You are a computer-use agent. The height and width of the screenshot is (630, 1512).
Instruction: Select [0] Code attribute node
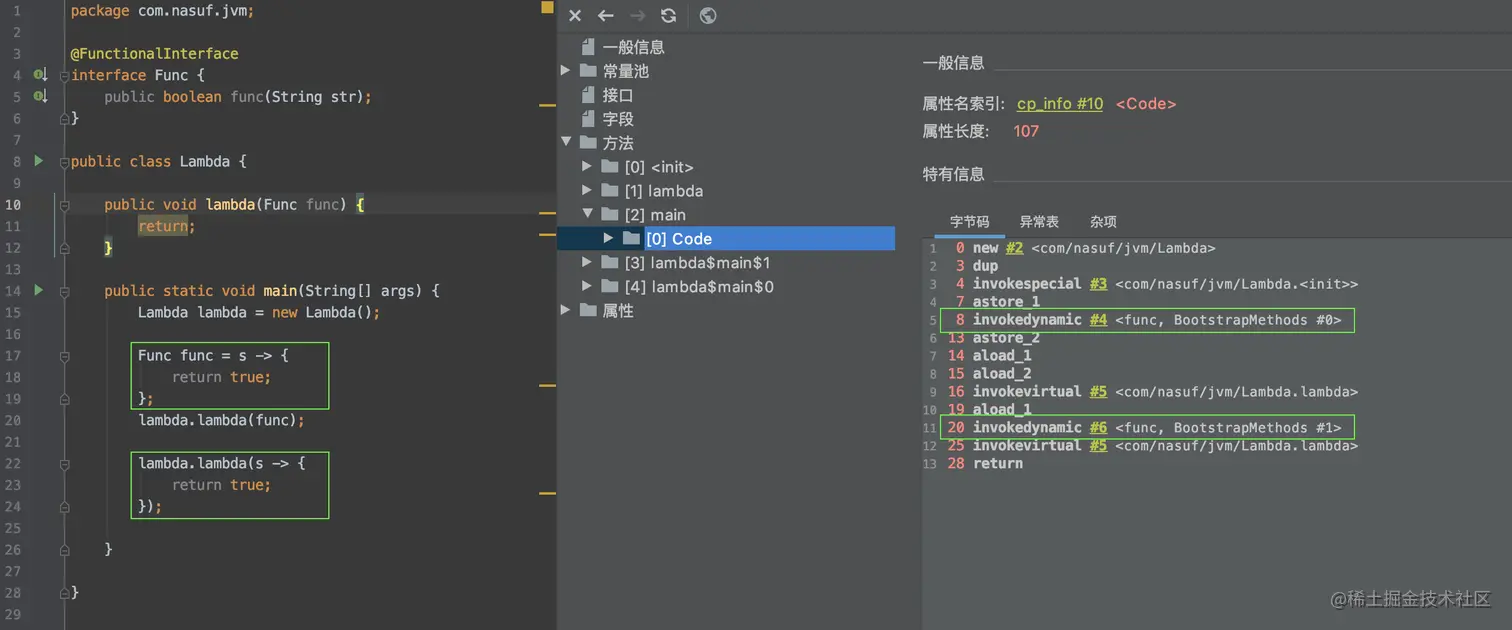[x=678, y=239]
